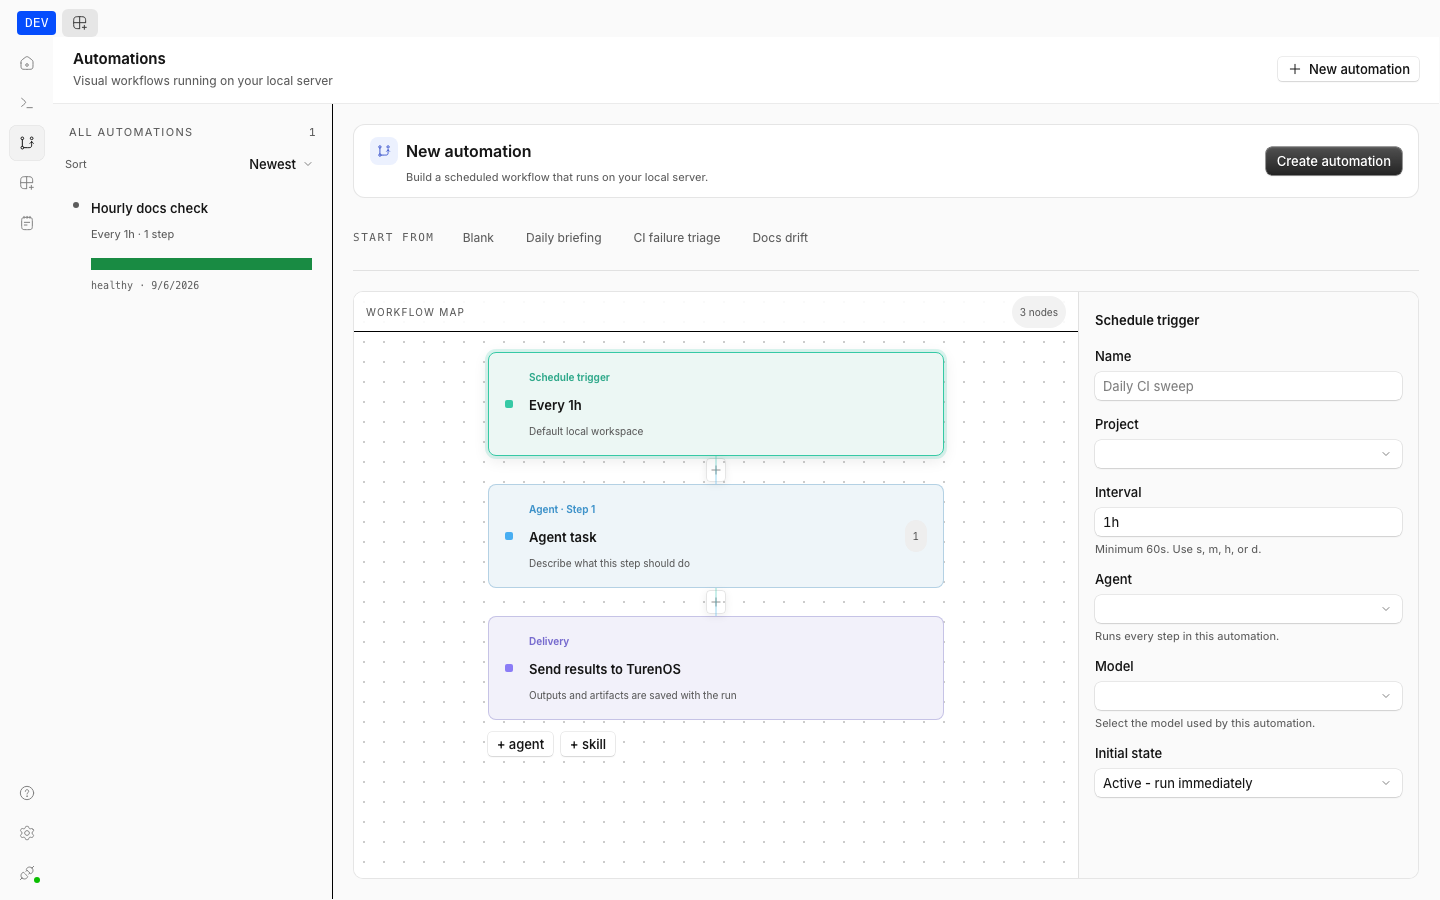Open the Agent dropdown
Screen dimensions: 1440x900
(1248, 609)
